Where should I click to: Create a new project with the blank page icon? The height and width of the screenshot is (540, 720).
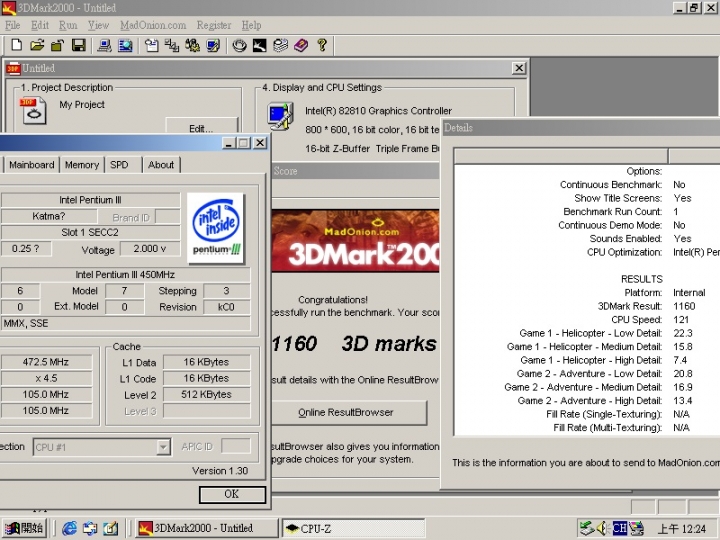click(x=17, y=45)
